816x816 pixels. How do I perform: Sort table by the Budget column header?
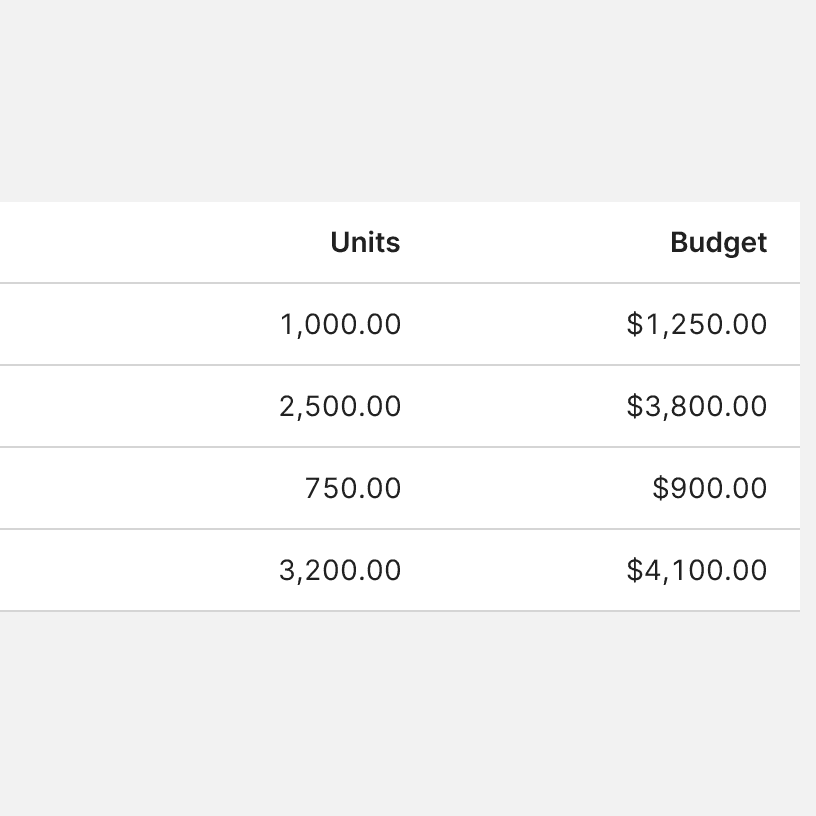(718, 243)
